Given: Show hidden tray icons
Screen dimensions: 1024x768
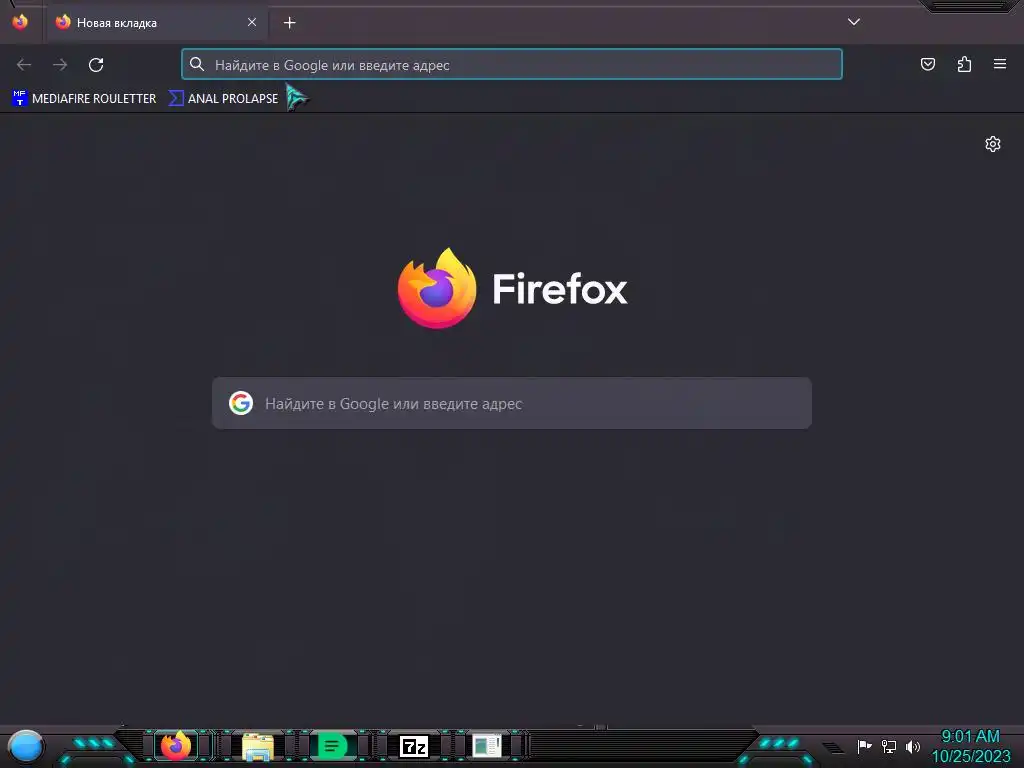Looking at the screenshot, I should (833, 748).
